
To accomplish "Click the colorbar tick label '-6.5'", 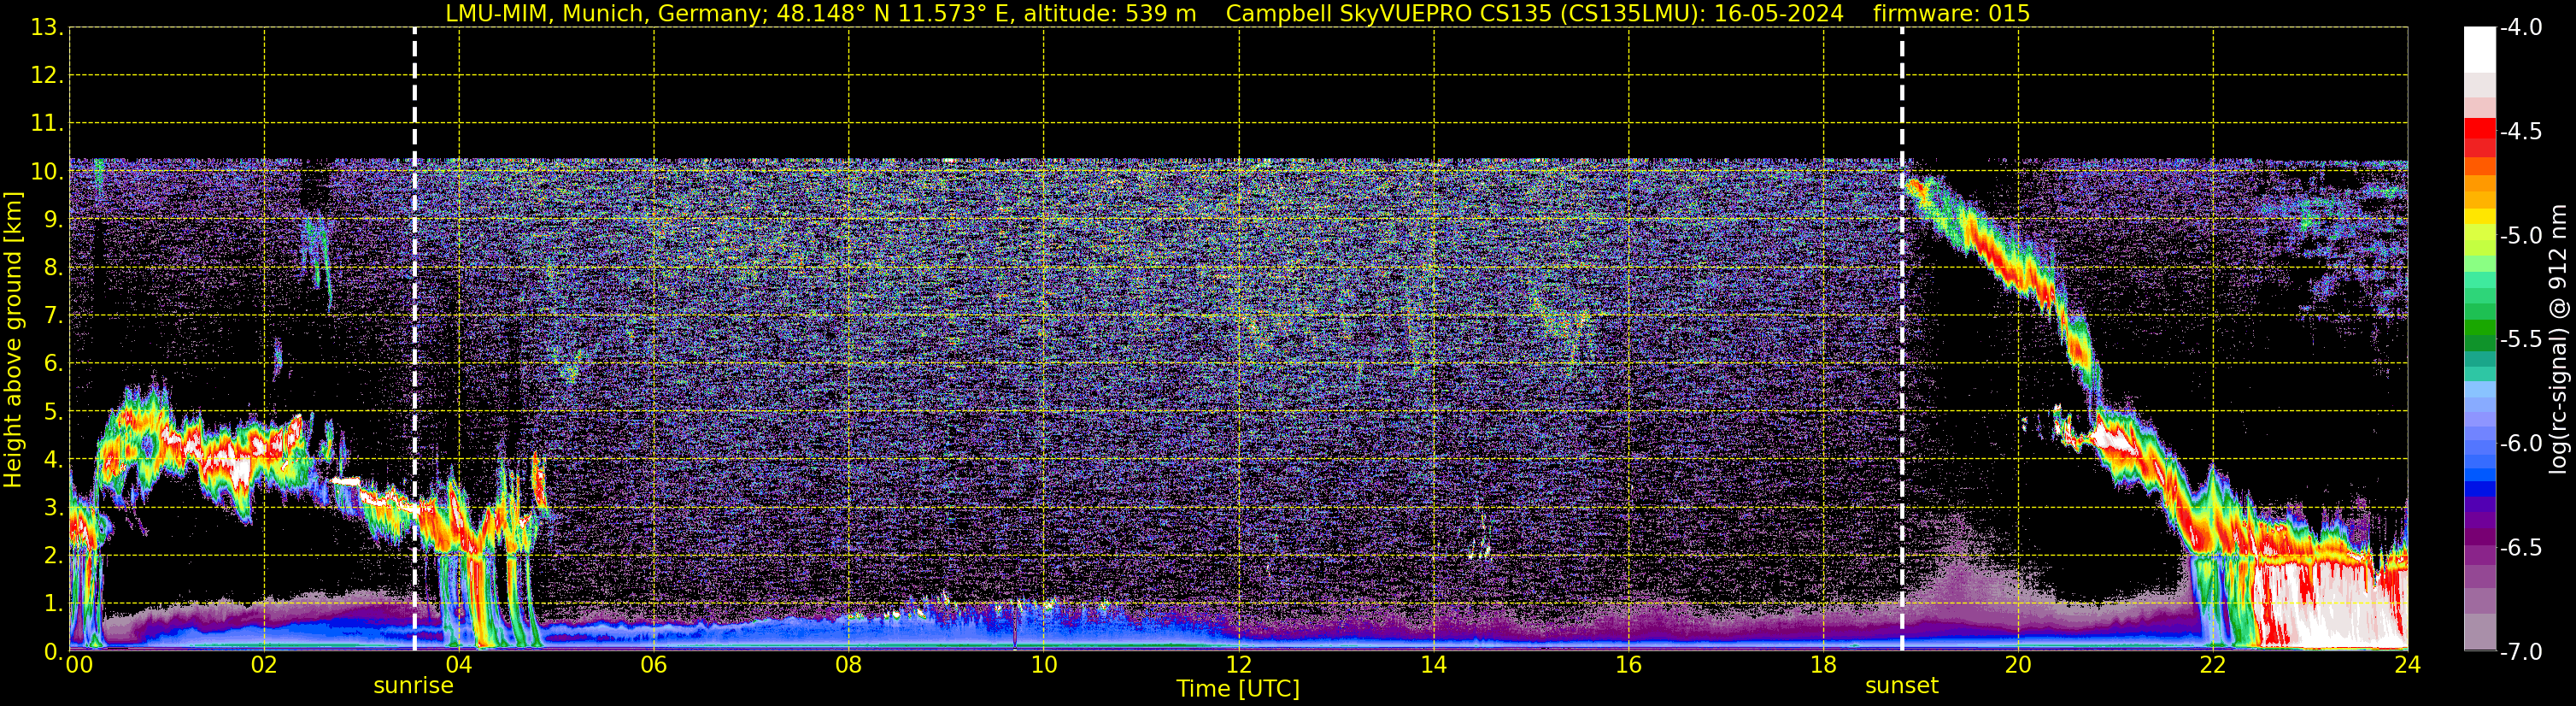I will [2521, 548].
